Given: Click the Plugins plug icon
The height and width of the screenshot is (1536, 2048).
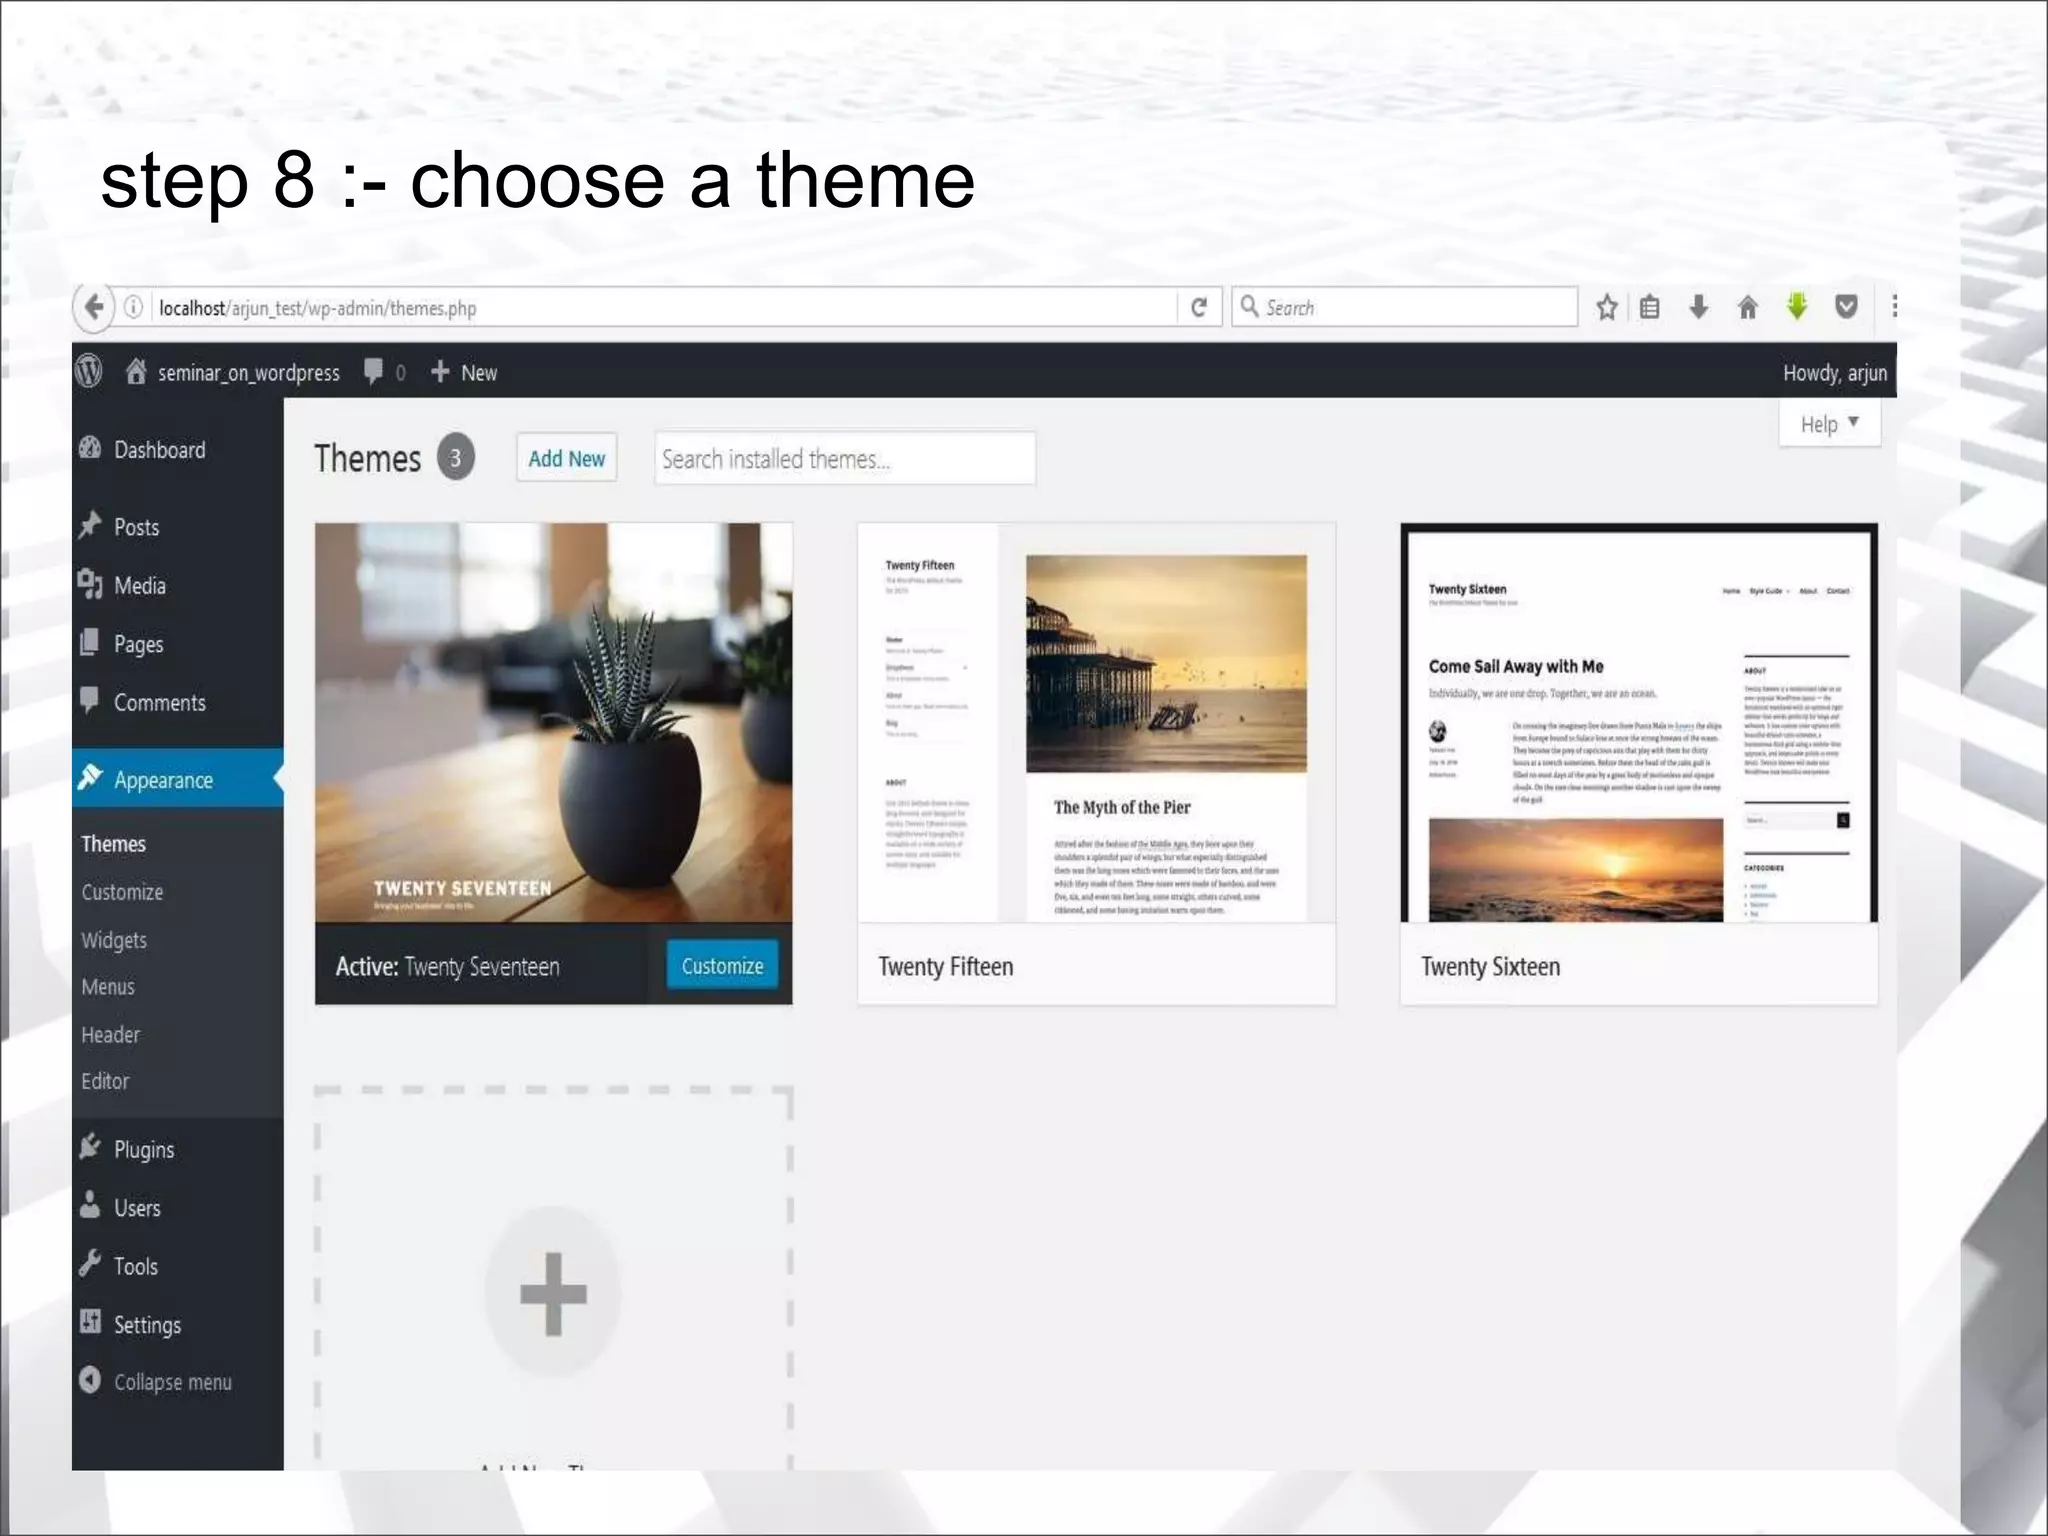Looking at the screenshot, I should click(90, 1147).
